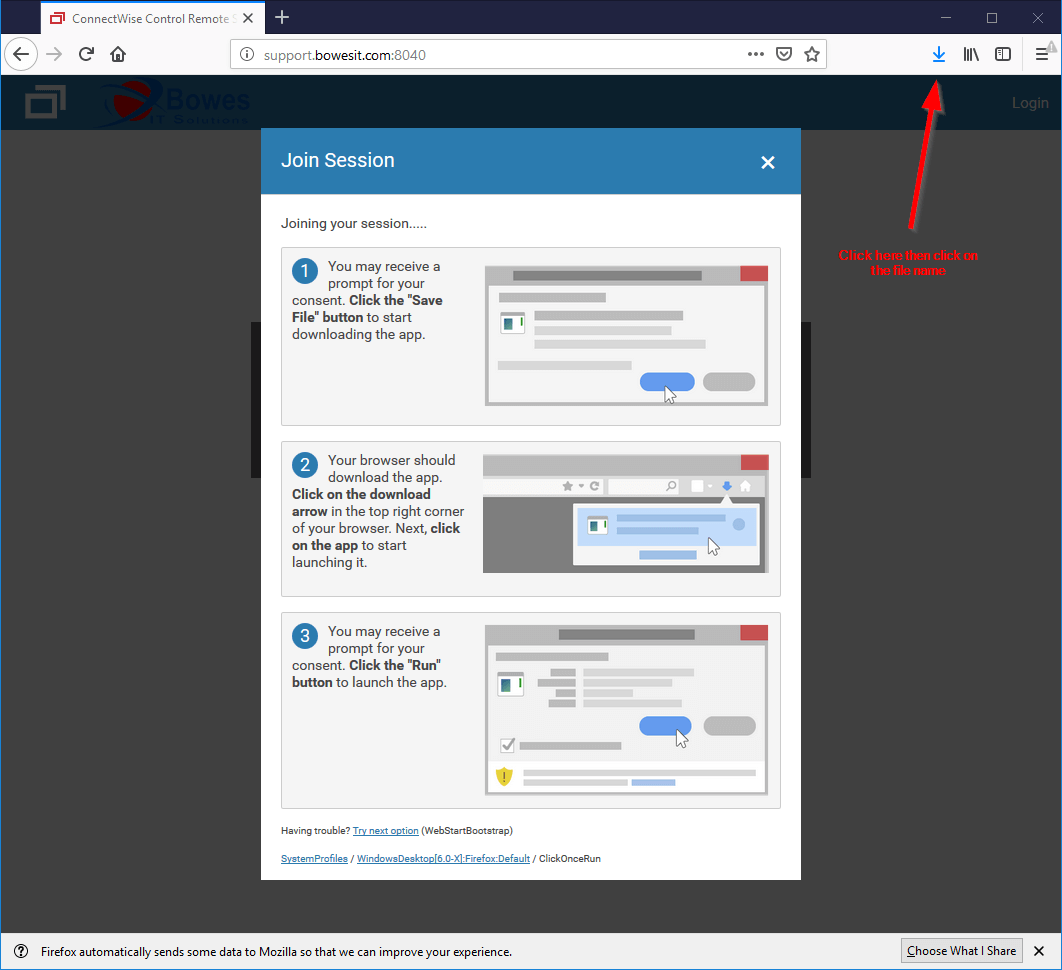Click the Try next option link
Image resolution: width=1062 pixels, height=970 pixels.
[385, 830]
